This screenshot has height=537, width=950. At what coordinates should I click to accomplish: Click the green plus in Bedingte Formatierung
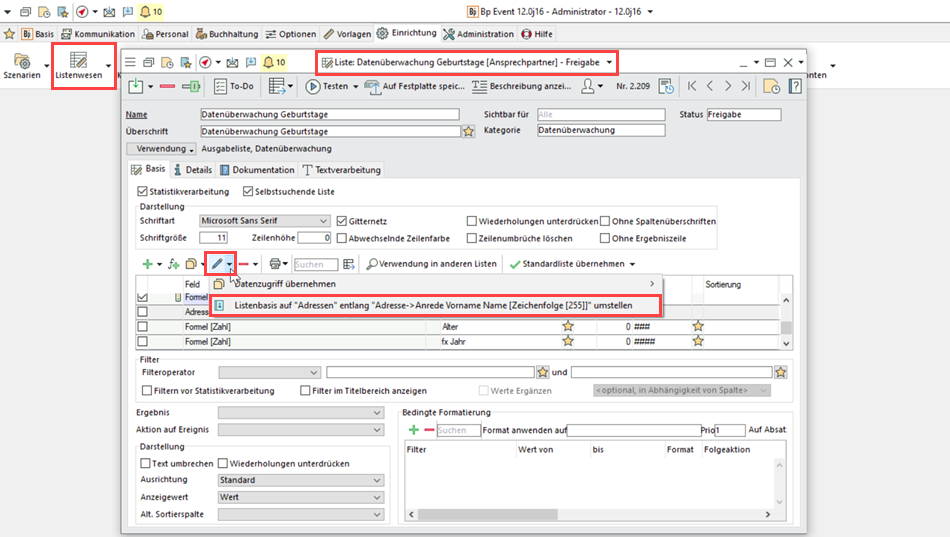coord(414,430)
